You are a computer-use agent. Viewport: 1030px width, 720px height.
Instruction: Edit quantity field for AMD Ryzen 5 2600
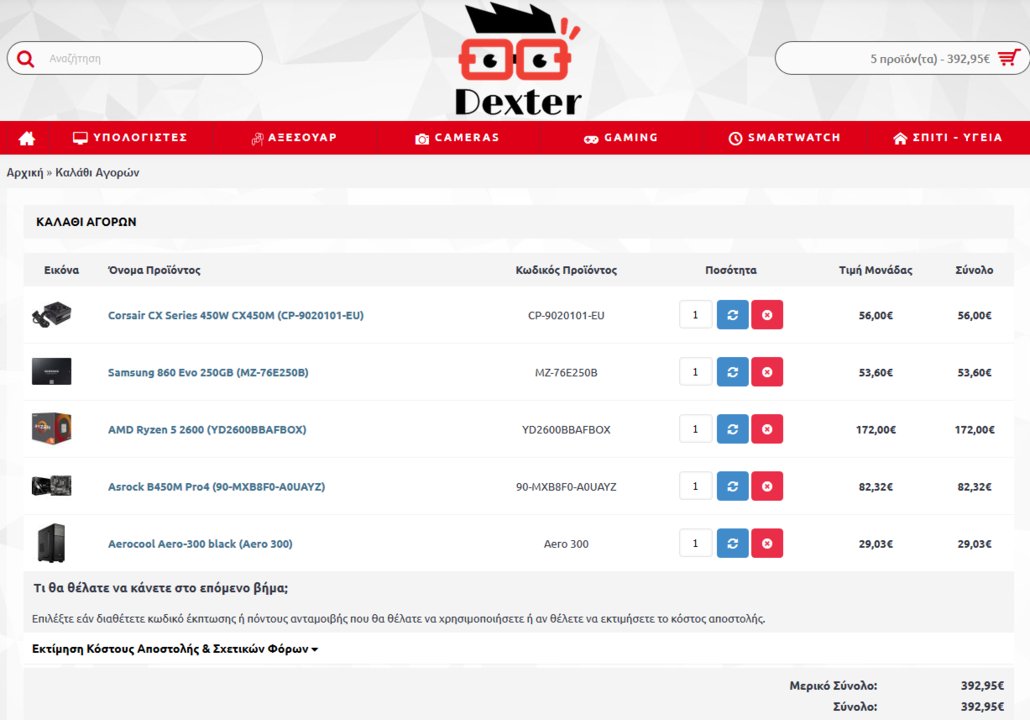point(696,429)
